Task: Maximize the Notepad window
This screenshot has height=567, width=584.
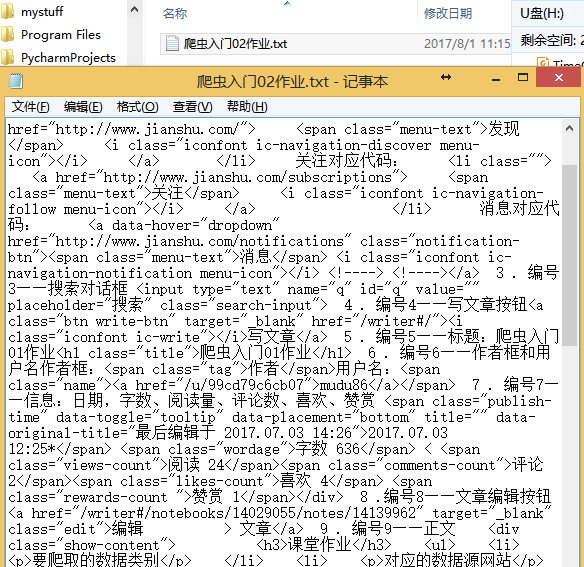Action: pos(523,77)
